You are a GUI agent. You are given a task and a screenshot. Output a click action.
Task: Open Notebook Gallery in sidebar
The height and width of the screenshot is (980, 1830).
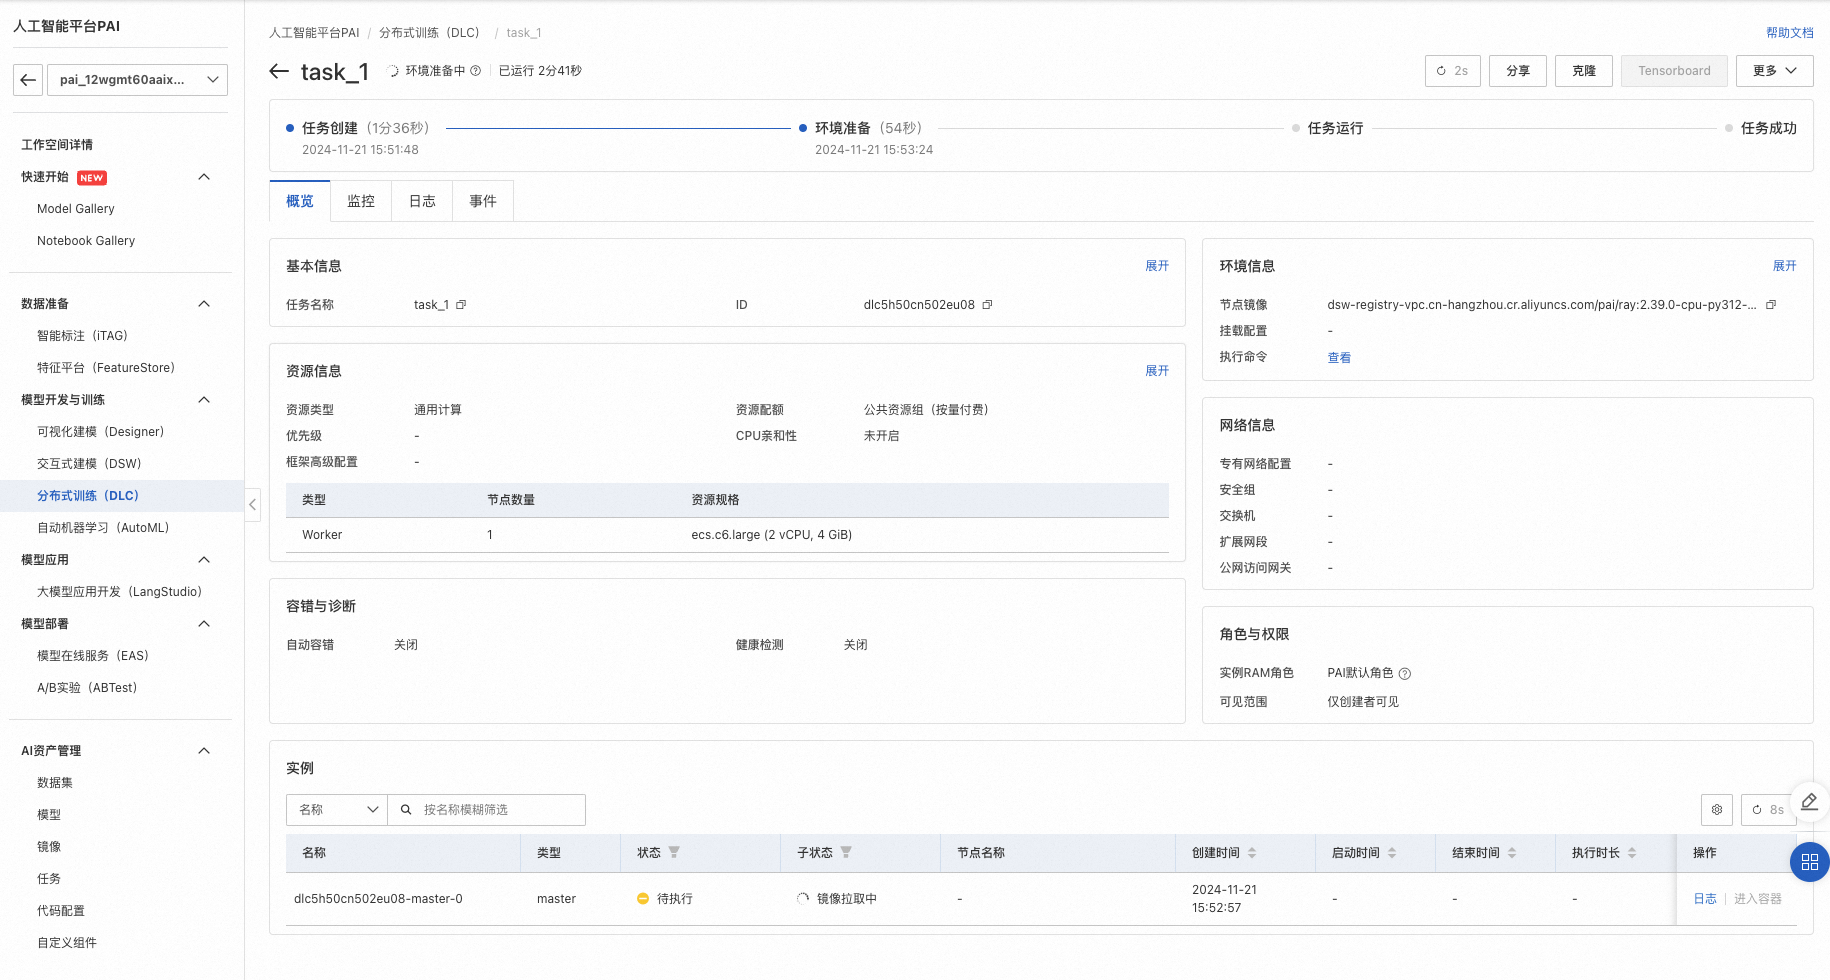pos(86,241)
